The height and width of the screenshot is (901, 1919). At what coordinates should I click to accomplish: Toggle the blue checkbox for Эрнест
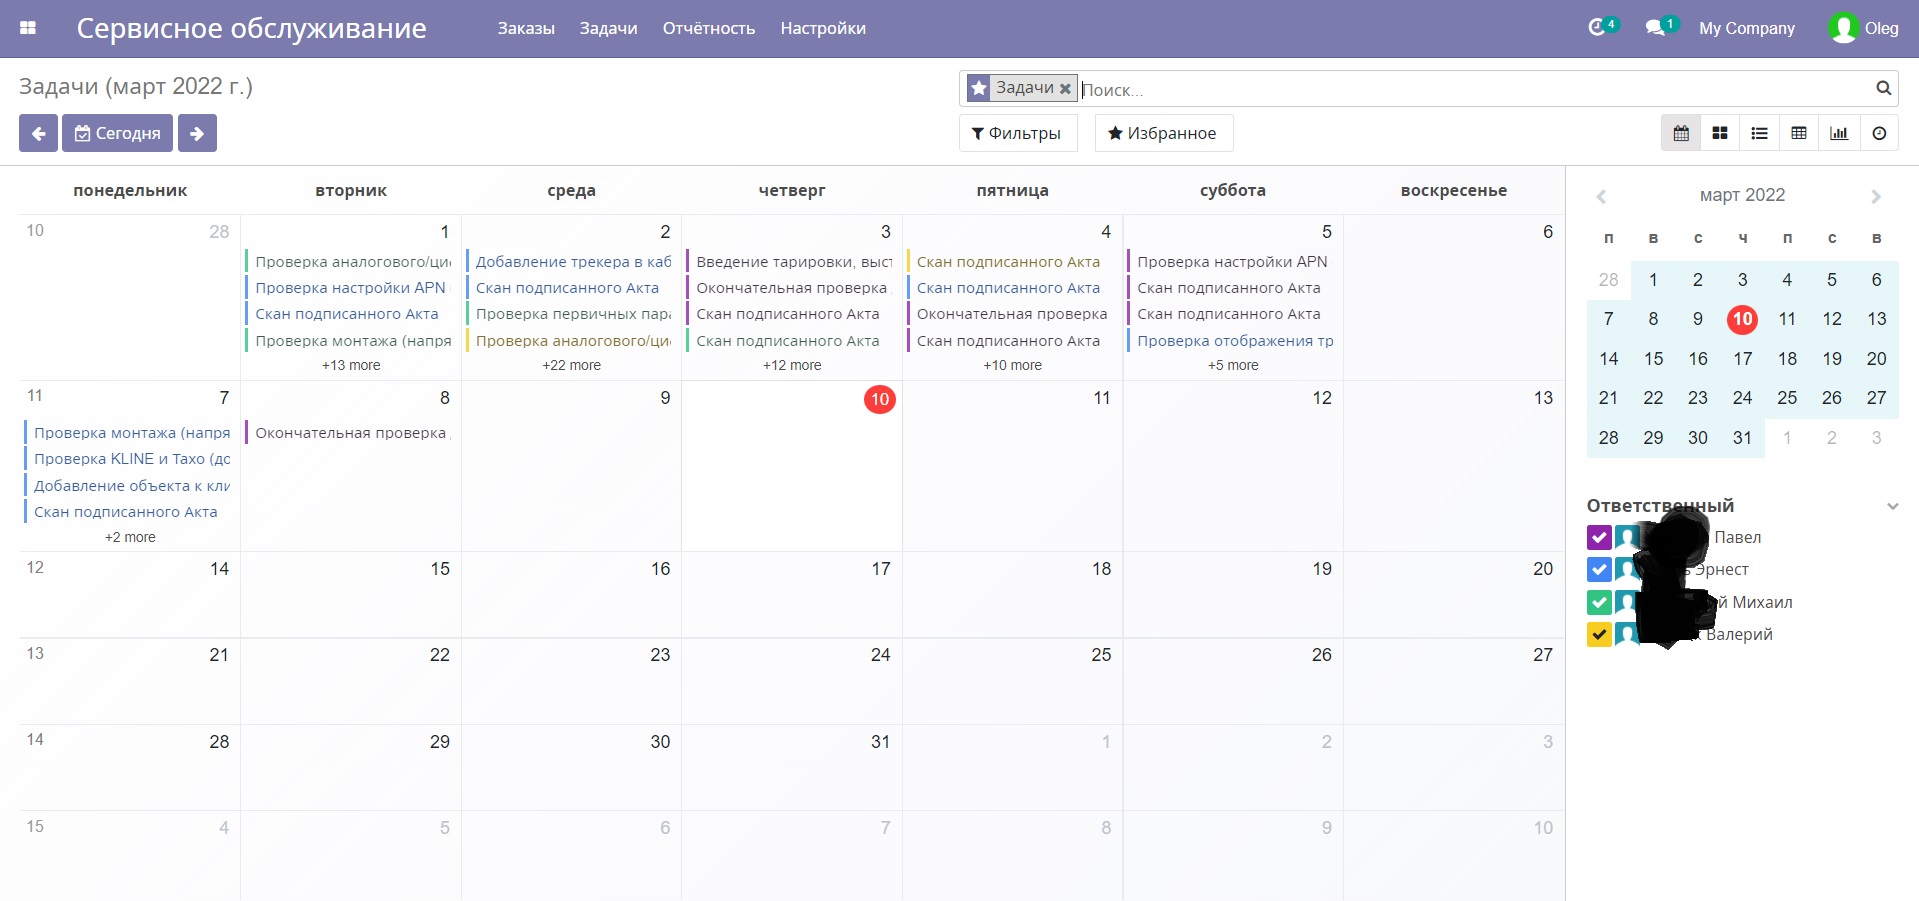(1599, 569)
